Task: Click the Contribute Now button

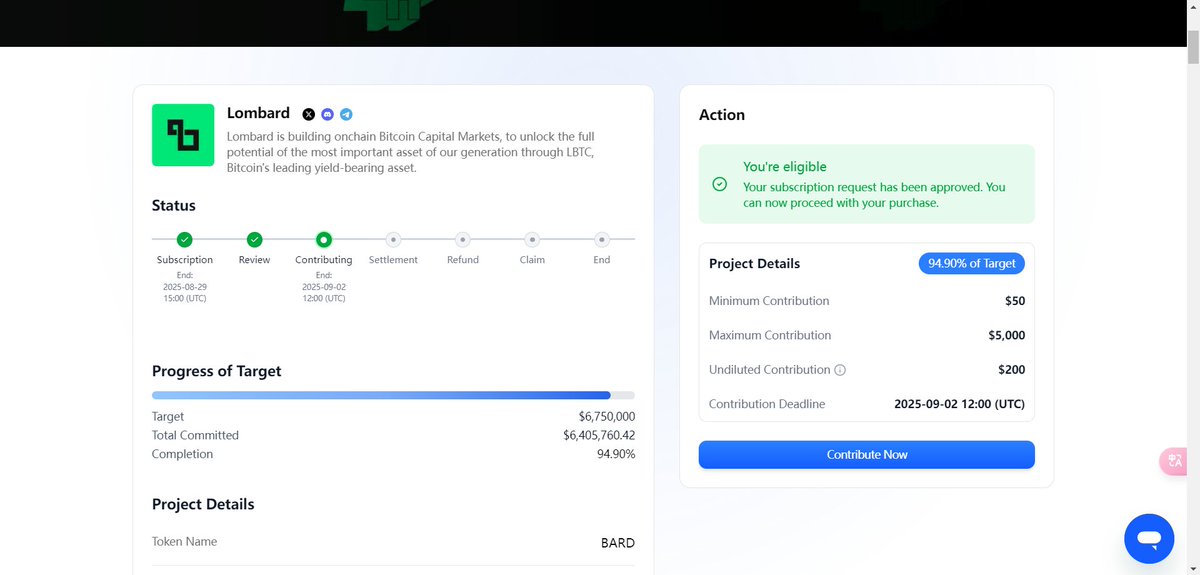Action: coord(867,454)
